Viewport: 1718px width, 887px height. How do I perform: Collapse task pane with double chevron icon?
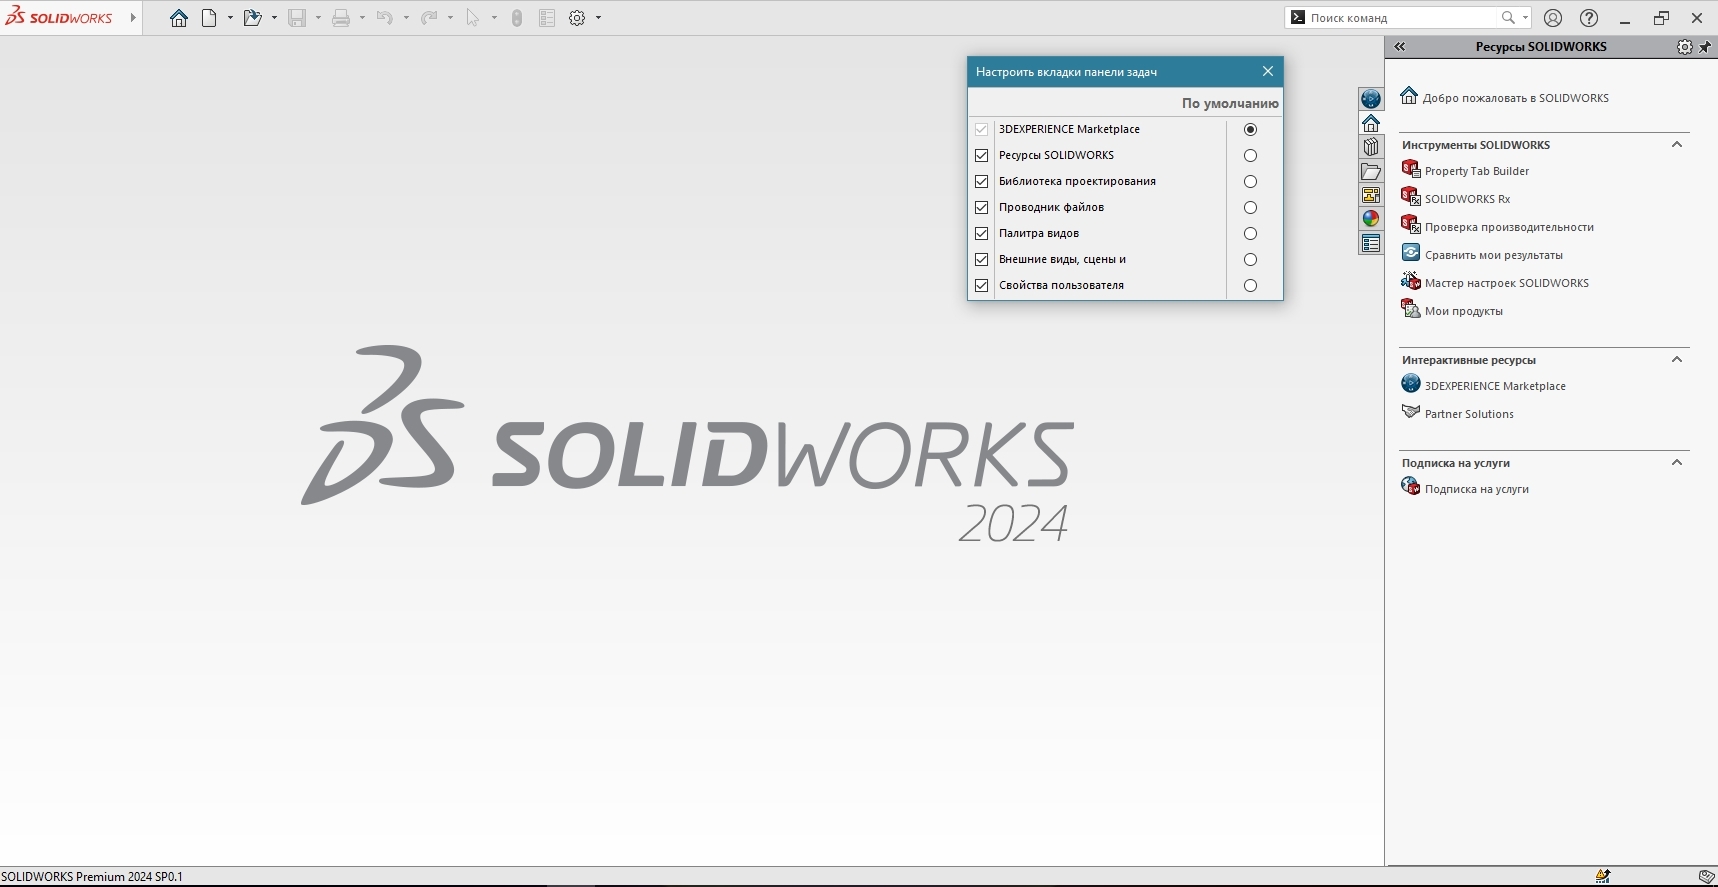[1400, 47]
